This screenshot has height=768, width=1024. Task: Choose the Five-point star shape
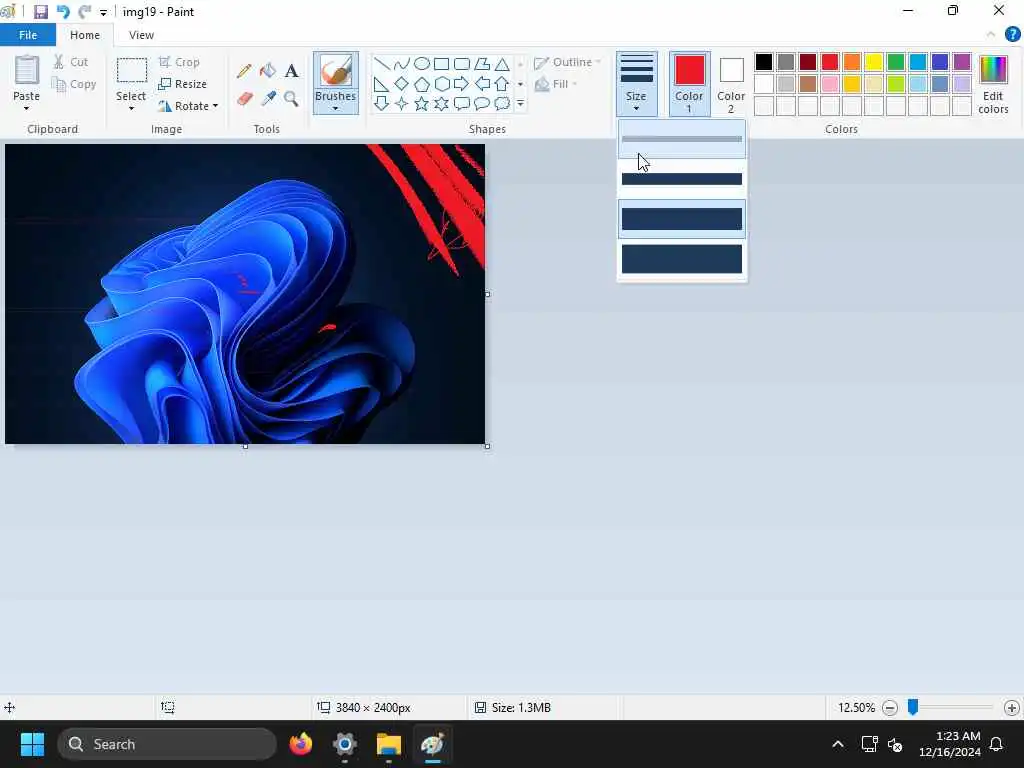click(x=422, y=103)
